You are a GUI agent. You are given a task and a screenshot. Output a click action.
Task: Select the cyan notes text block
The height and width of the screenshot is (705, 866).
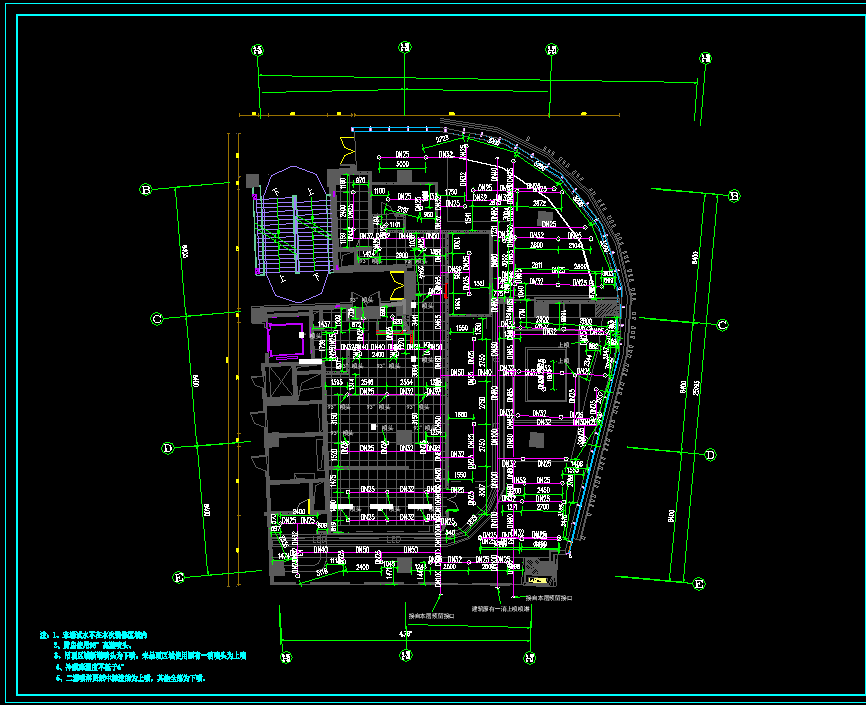(140, 657)
